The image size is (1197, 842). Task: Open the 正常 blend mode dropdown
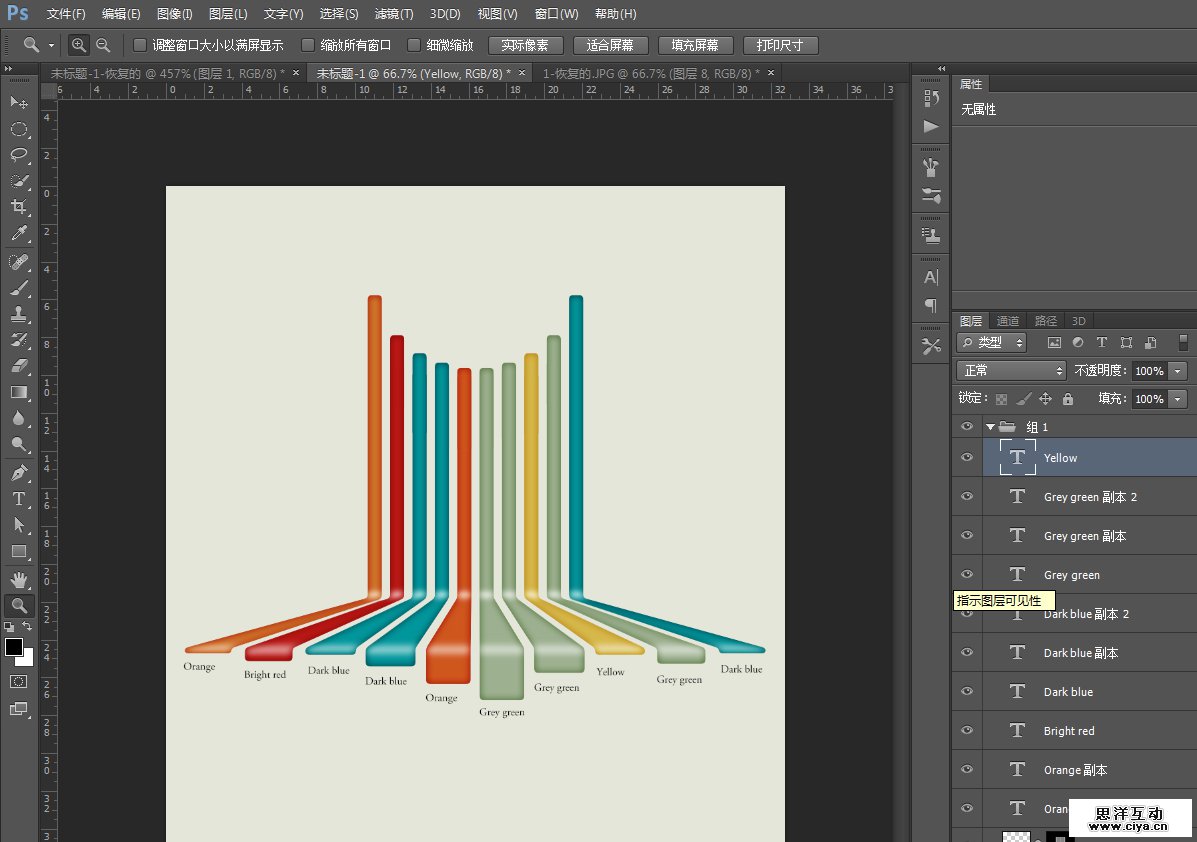(x=1011, y=370)
